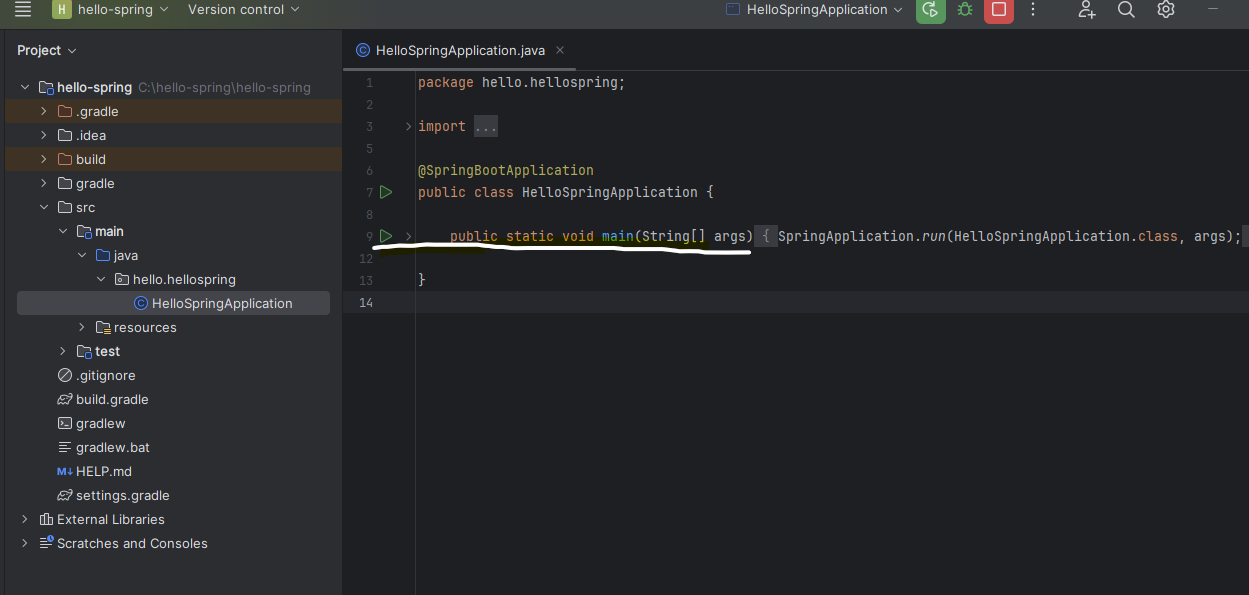Expand External Libraries node
Image resolution: width=1249 pixels, height=595 pixels.
click(24, 519)
